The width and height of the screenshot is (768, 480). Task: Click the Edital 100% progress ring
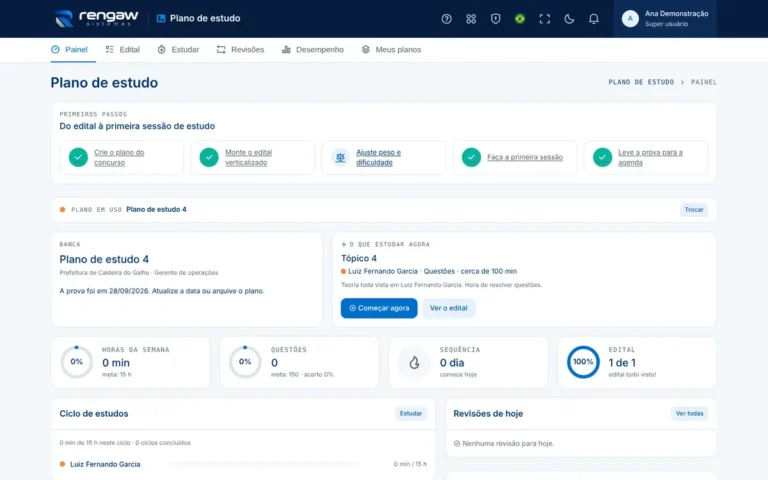583,362
